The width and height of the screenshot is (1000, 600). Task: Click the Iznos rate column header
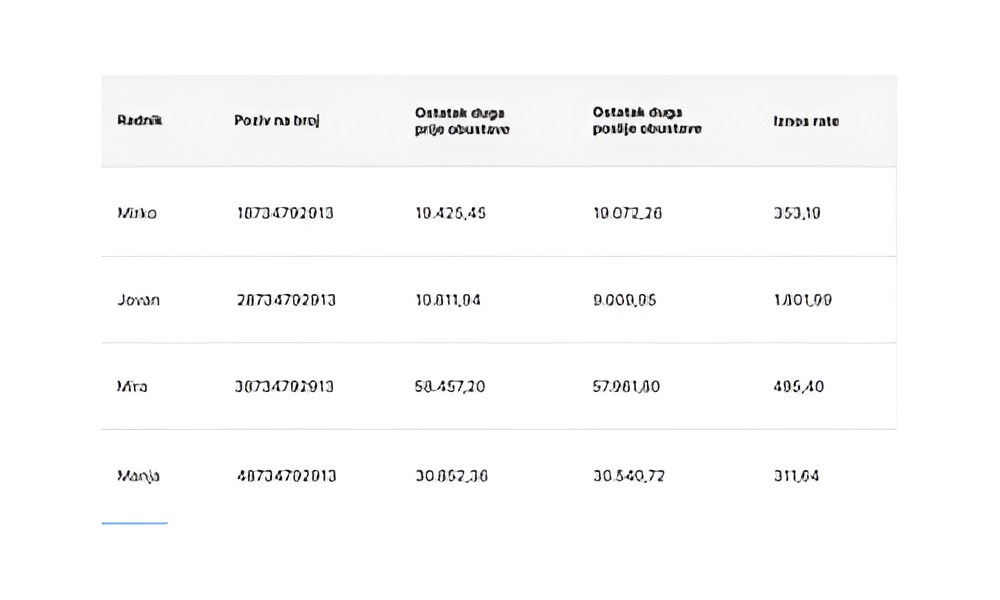[x=806, y=121]
